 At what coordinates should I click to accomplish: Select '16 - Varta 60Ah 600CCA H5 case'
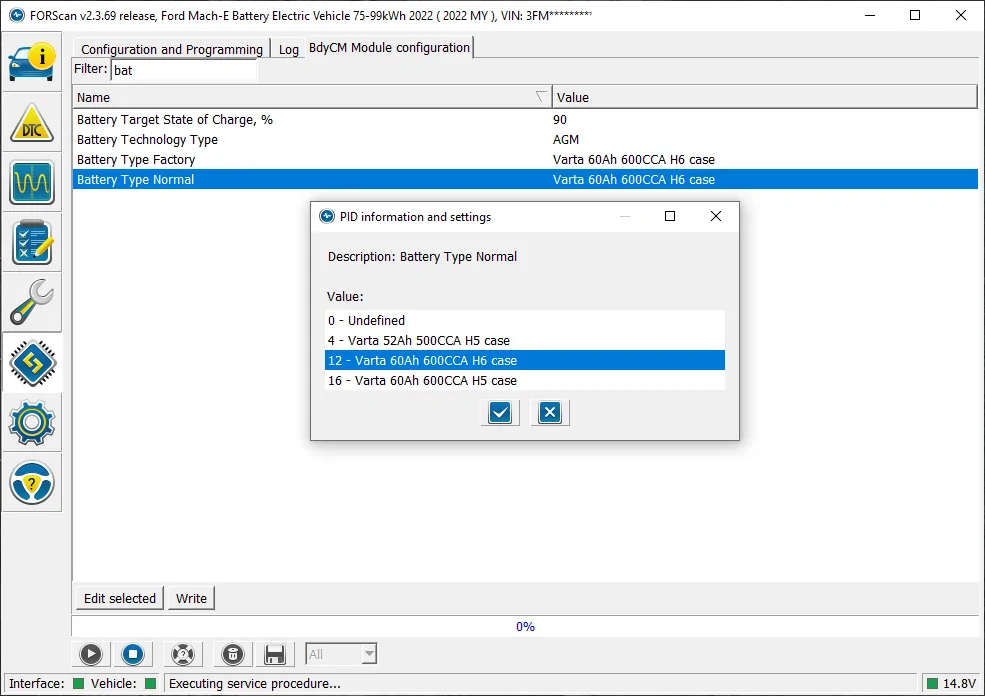pos(525,381)
